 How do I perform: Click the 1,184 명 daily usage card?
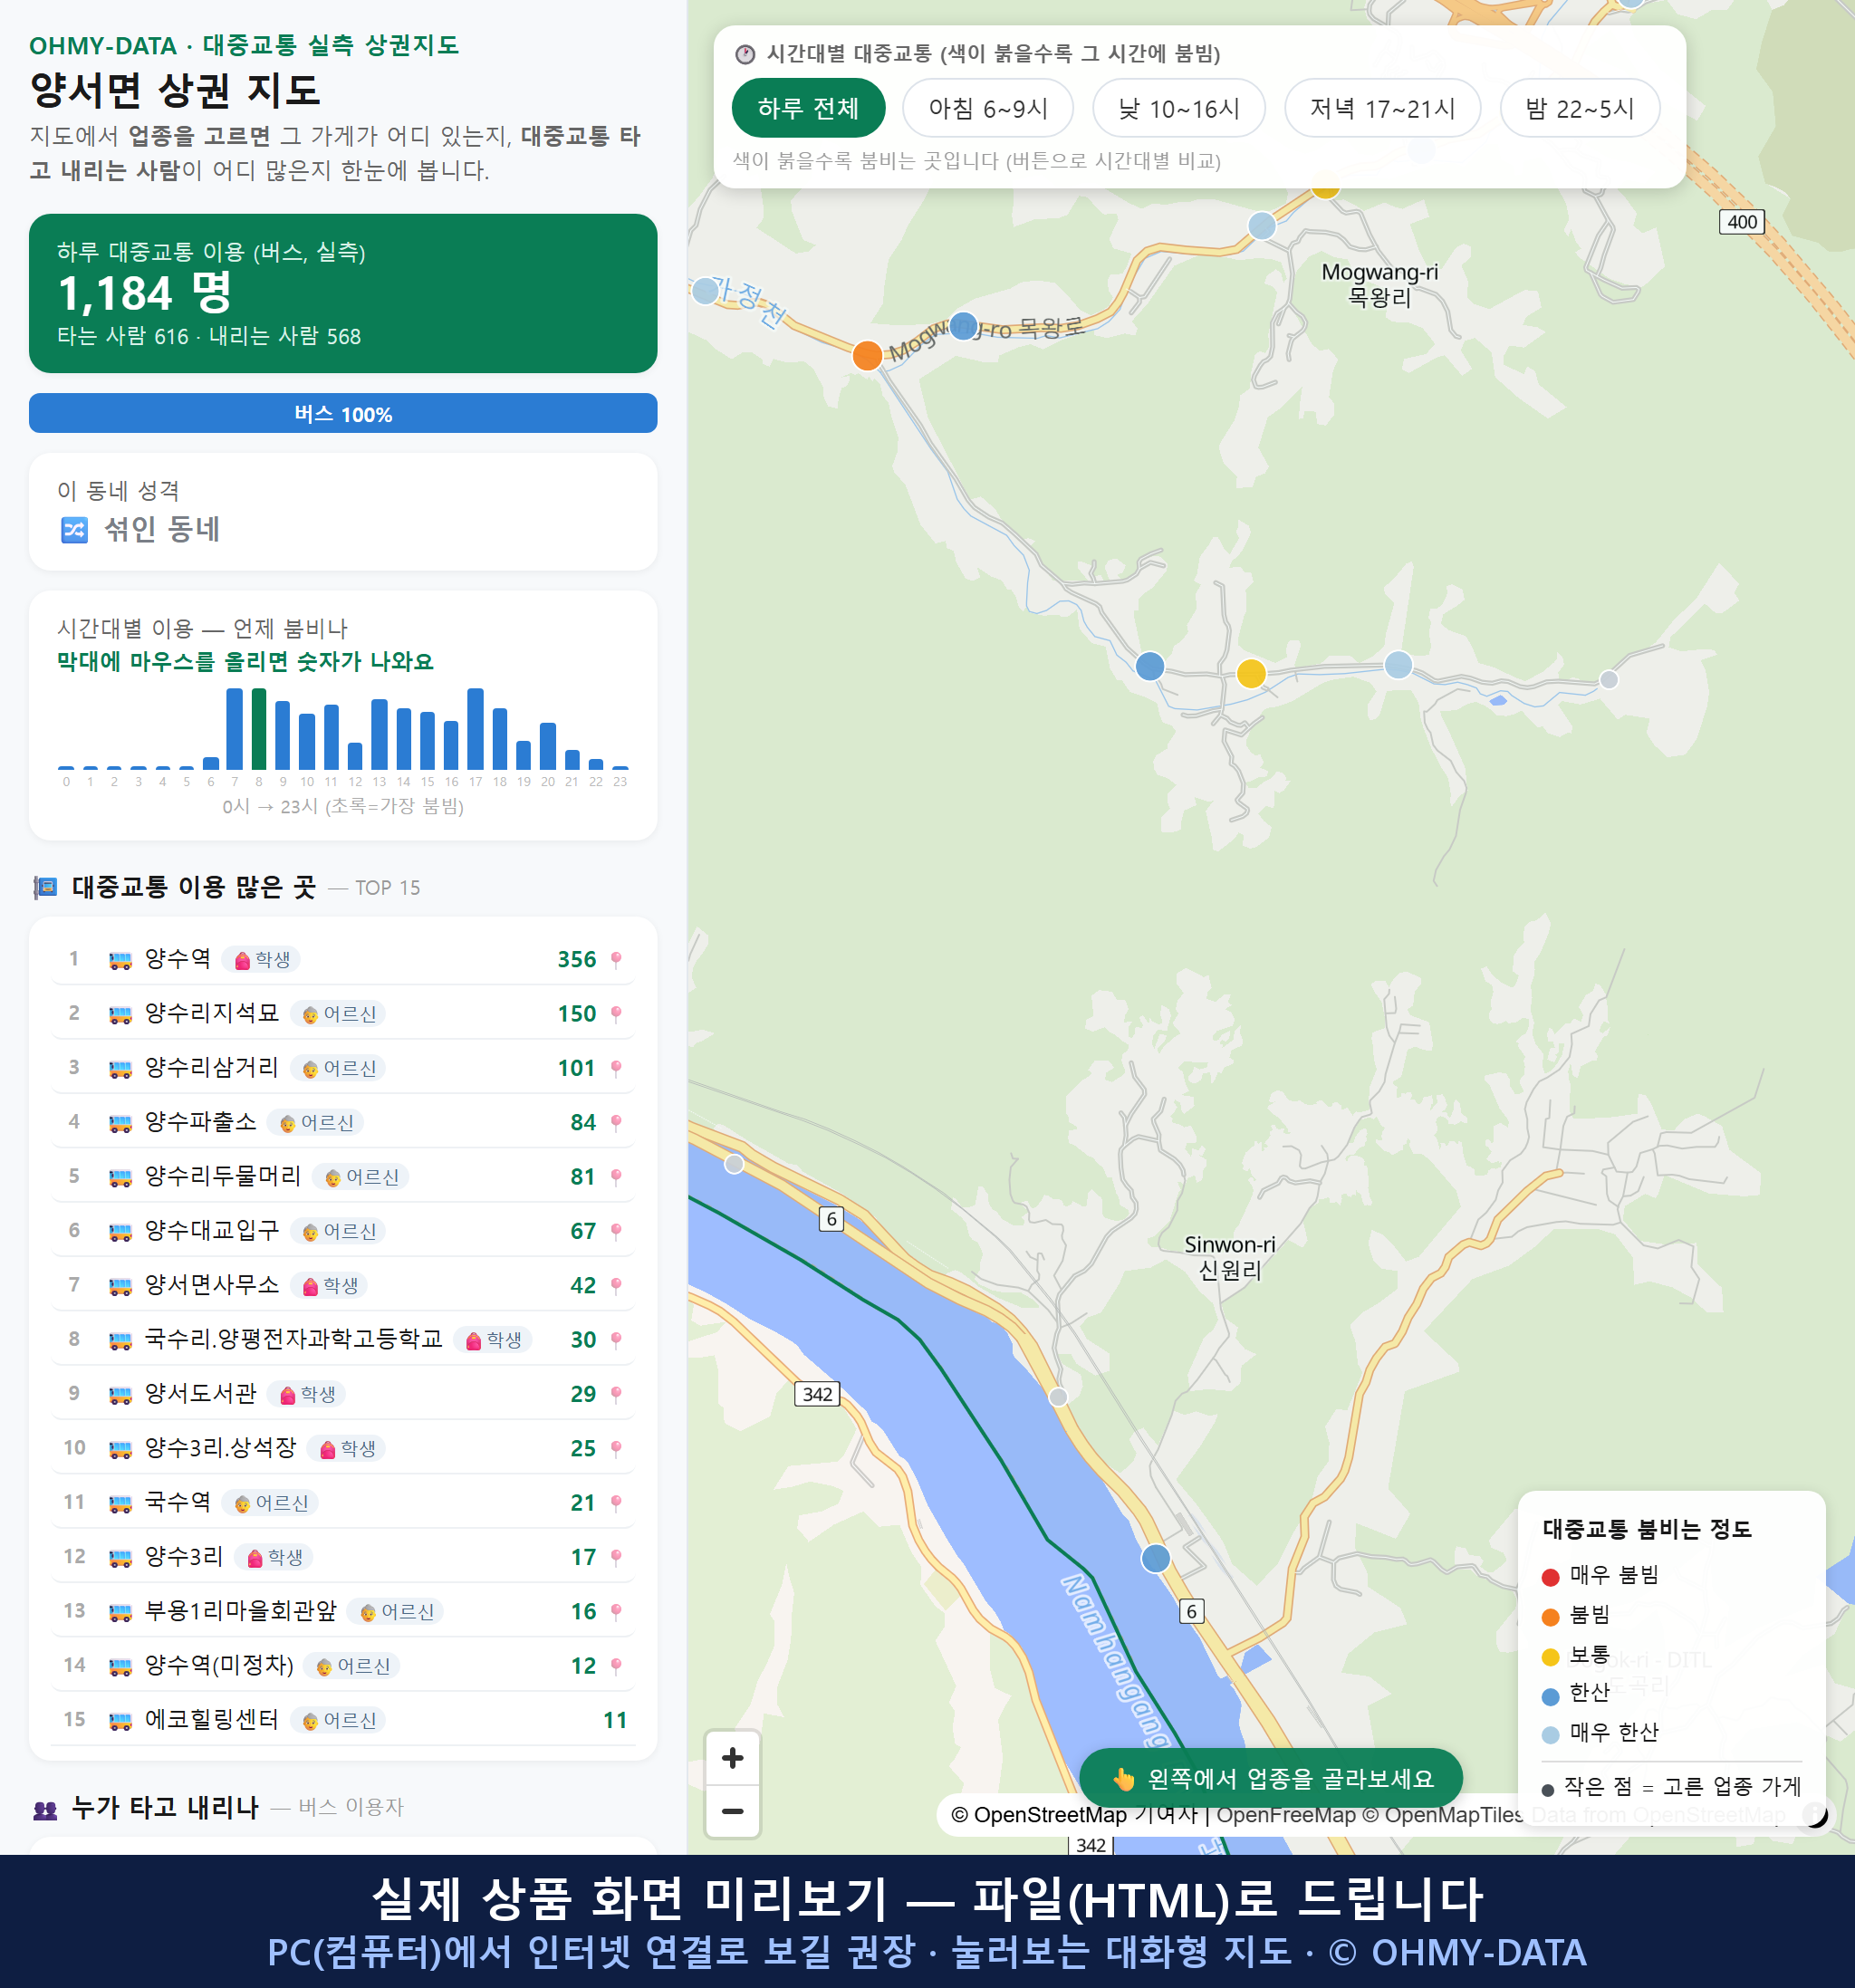[343, 293]
